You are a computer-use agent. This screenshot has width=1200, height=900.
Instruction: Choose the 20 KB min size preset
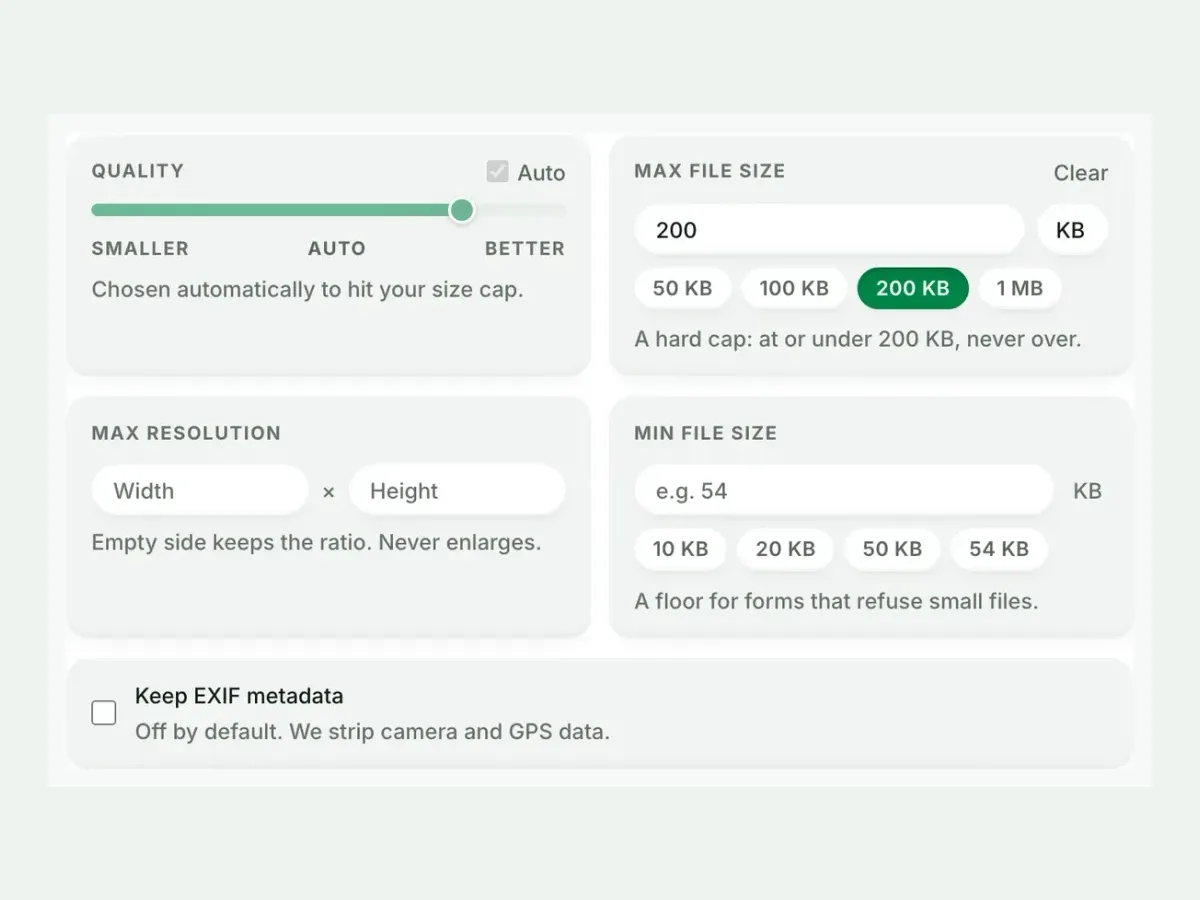[x=786, y=549]
